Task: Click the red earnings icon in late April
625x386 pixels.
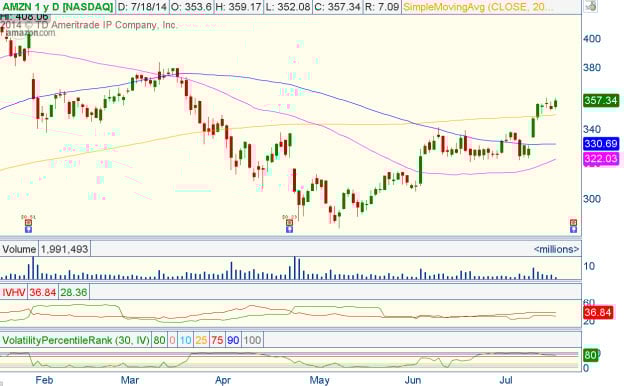Action: (289, 223)
